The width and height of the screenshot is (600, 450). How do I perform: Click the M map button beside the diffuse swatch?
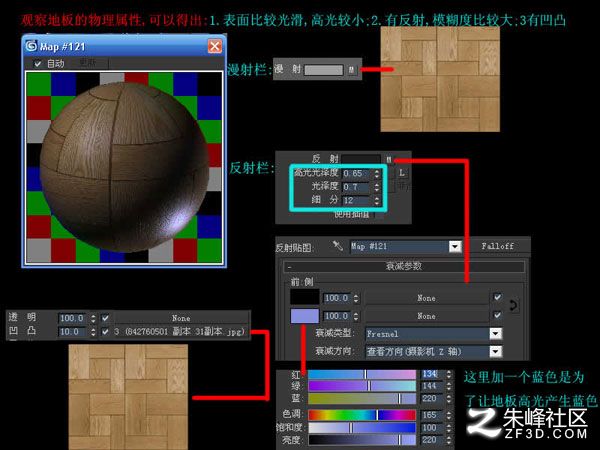pyautogui.click(x=352, y=69)
